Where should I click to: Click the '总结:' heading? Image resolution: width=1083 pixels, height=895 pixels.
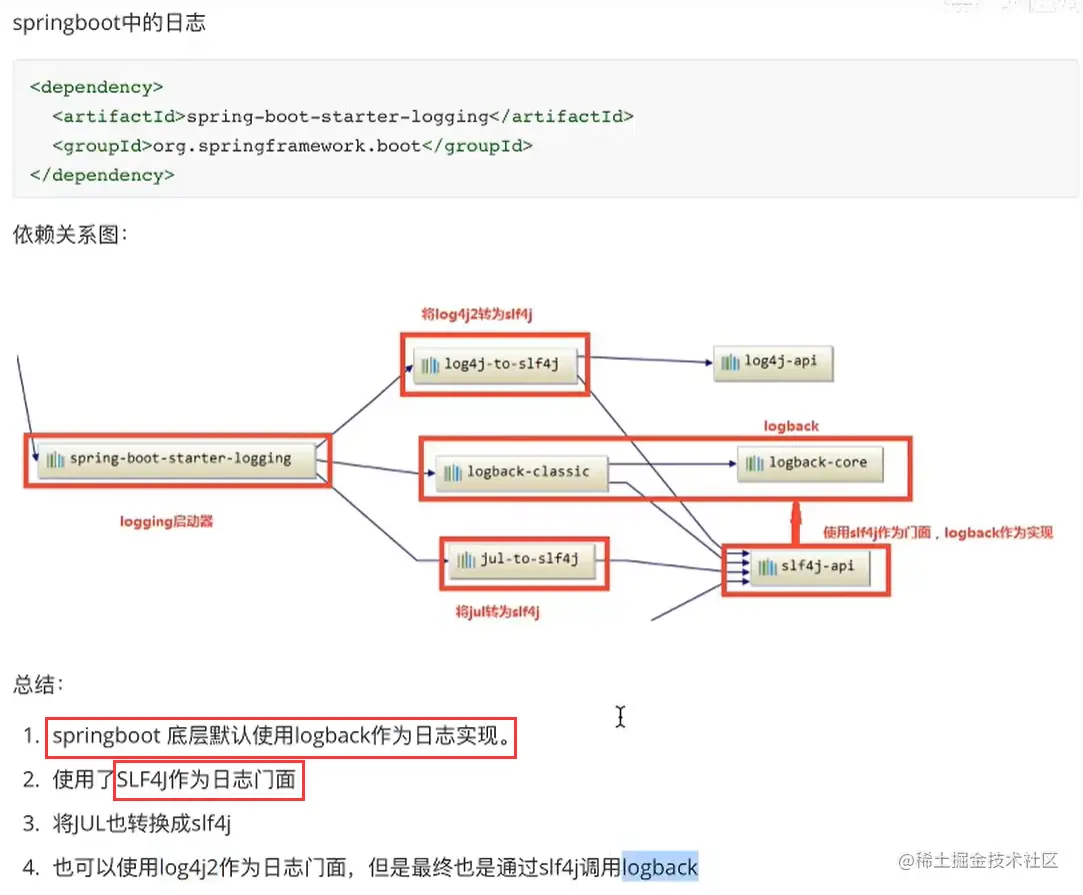pyautogui.click(x=38, y=684)
